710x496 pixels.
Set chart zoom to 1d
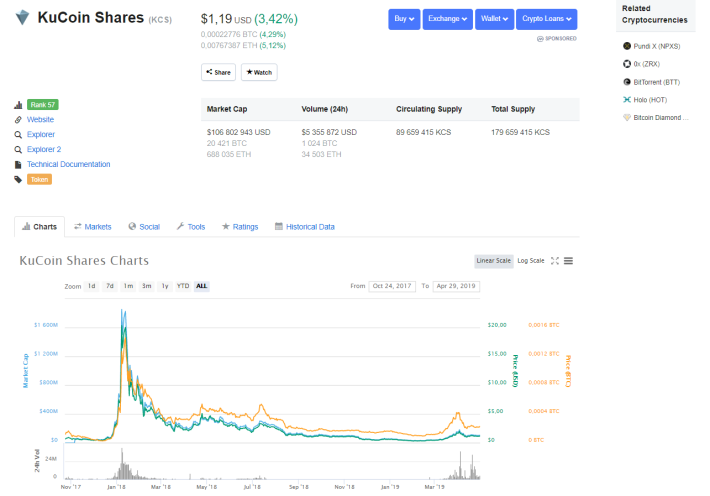pos(91,286)
